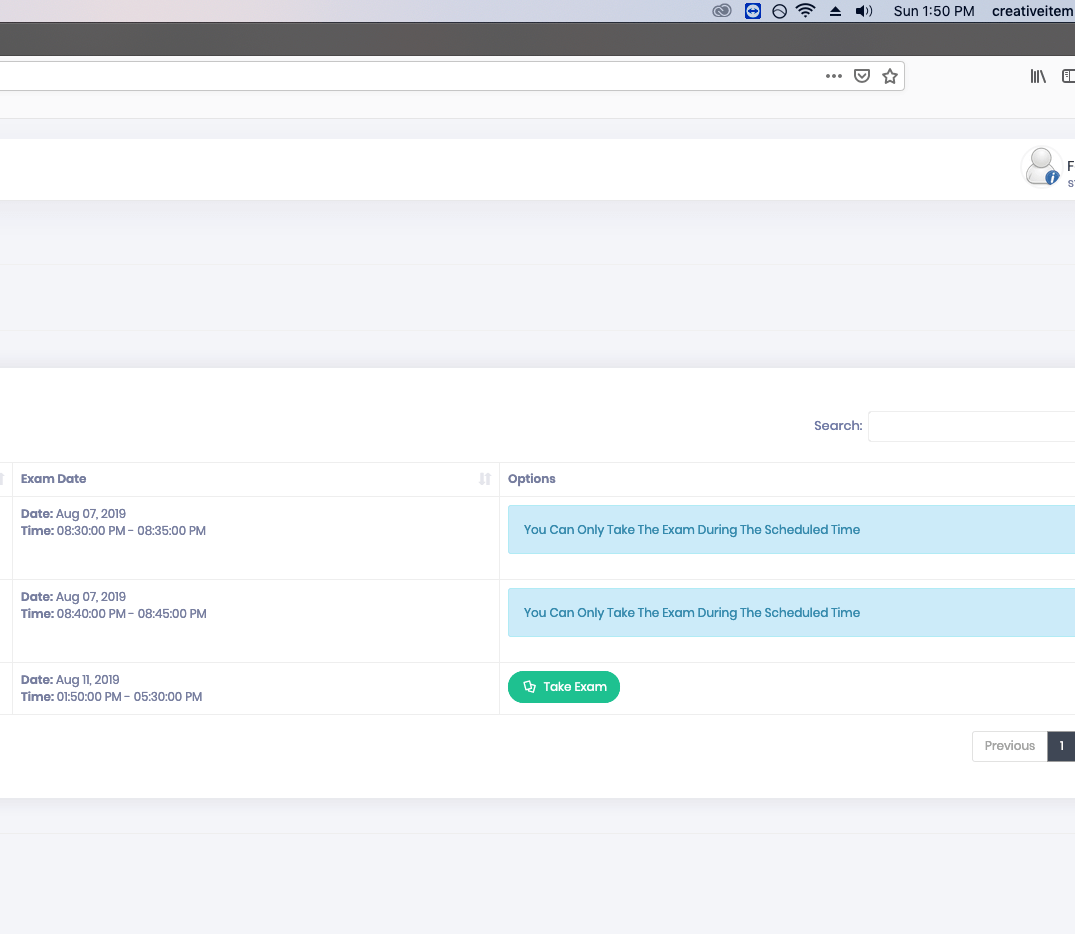
Task: Click the scheduled-time notice in the 08:40 PM row
Action: (x=791, y=612)
